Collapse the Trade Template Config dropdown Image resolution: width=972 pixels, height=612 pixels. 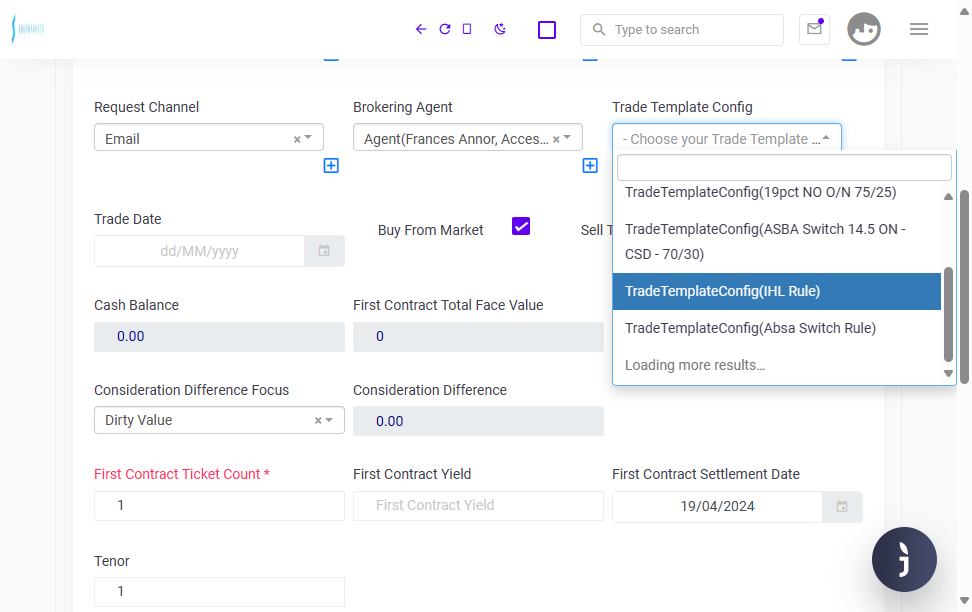pos(826,138)
